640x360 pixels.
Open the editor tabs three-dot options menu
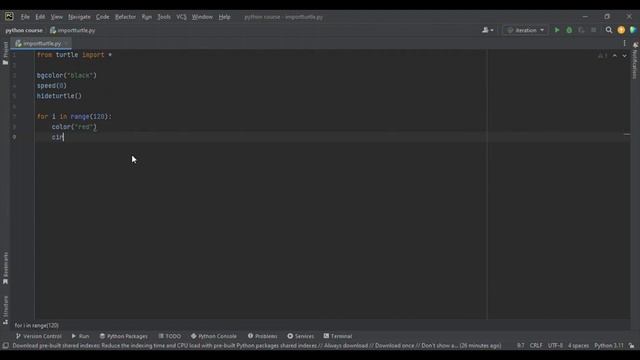pyautogui.click(x=624, y=43)
